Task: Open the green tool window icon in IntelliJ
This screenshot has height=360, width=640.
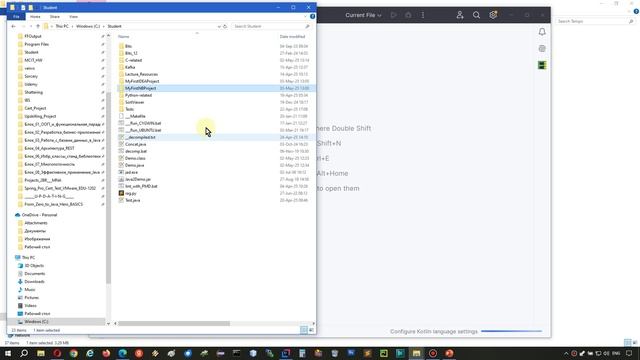Action: coord(542,65)
